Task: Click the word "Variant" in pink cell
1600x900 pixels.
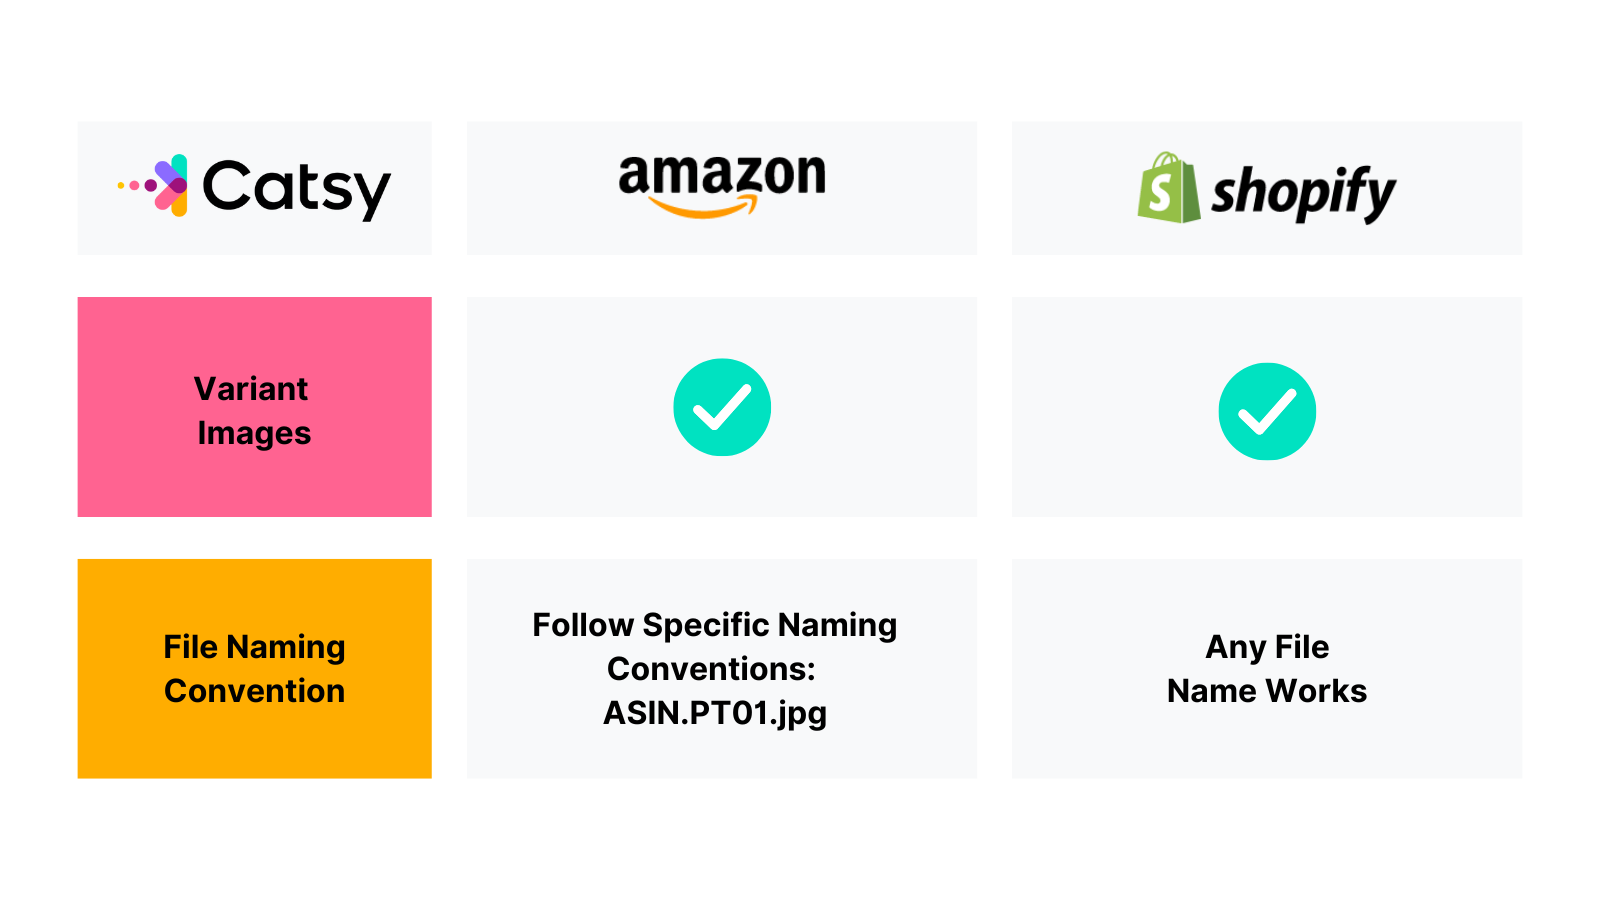Action: [251, 389]
